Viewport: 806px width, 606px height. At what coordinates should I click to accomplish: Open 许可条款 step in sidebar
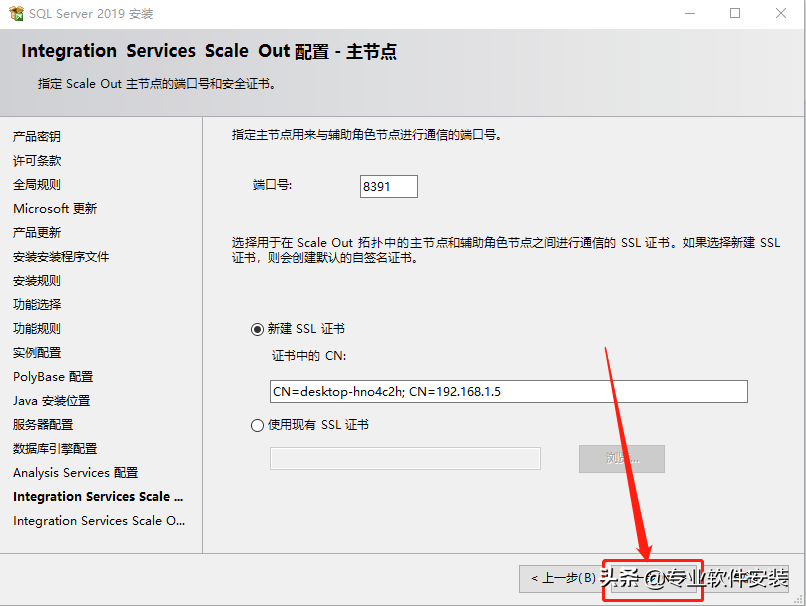click(x=36, y=161)
